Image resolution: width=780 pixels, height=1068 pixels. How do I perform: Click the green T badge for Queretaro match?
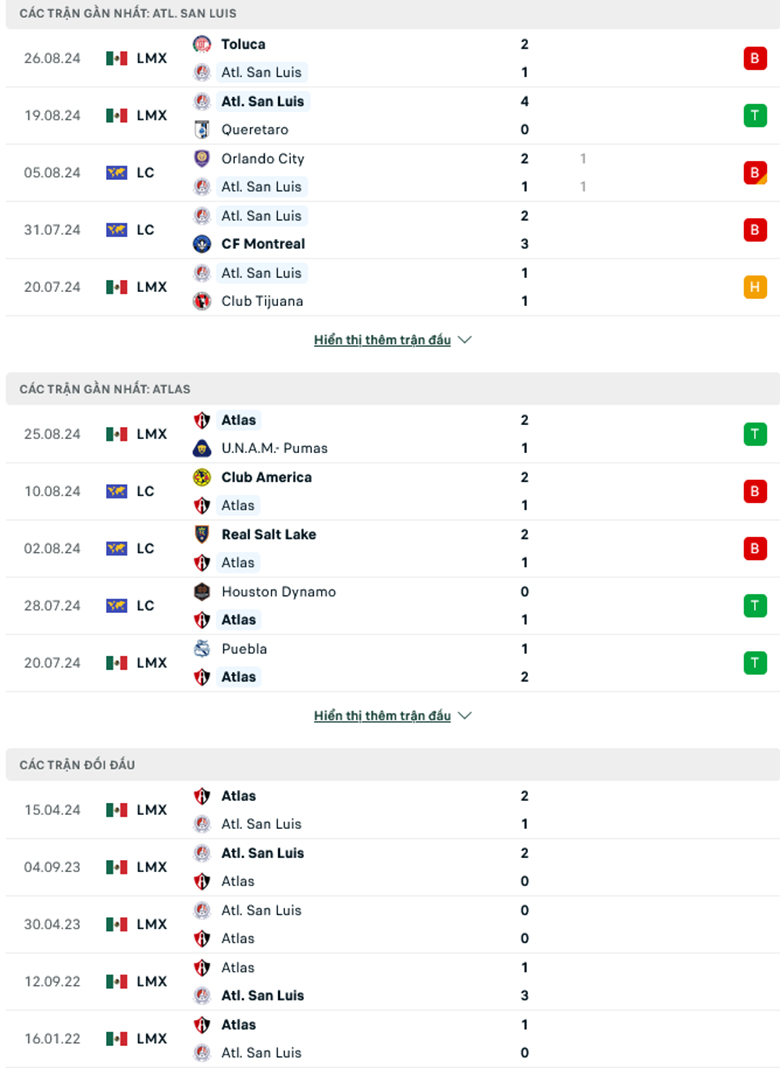[755, 115]
